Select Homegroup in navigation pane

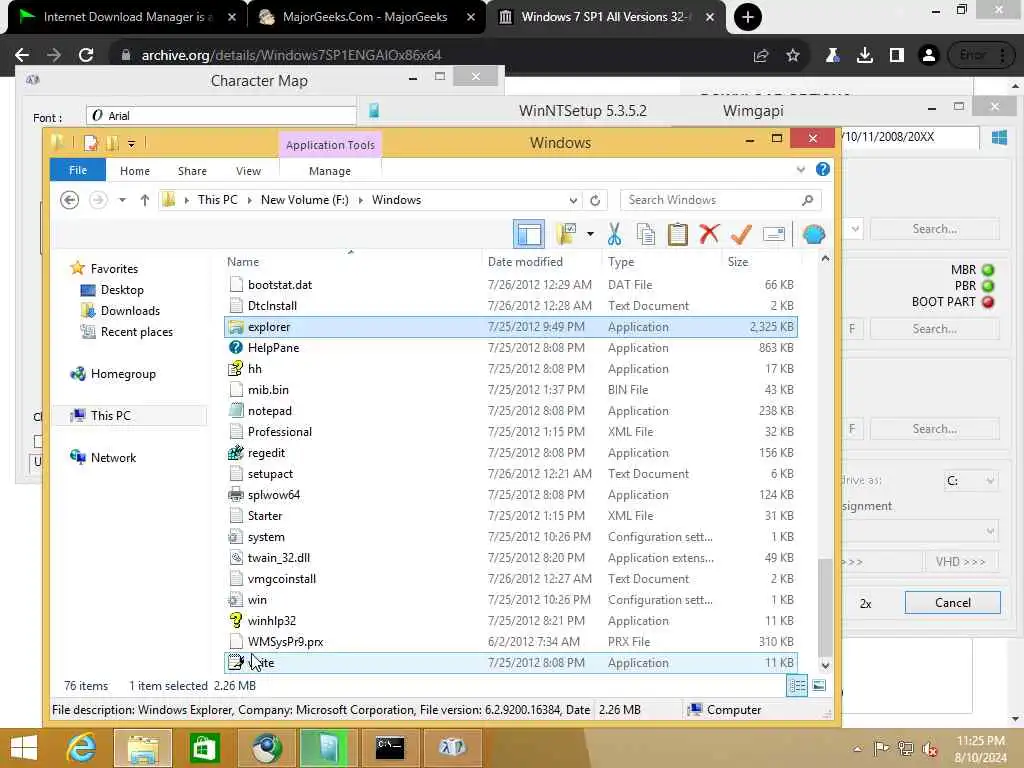click(x=123, y=374)
